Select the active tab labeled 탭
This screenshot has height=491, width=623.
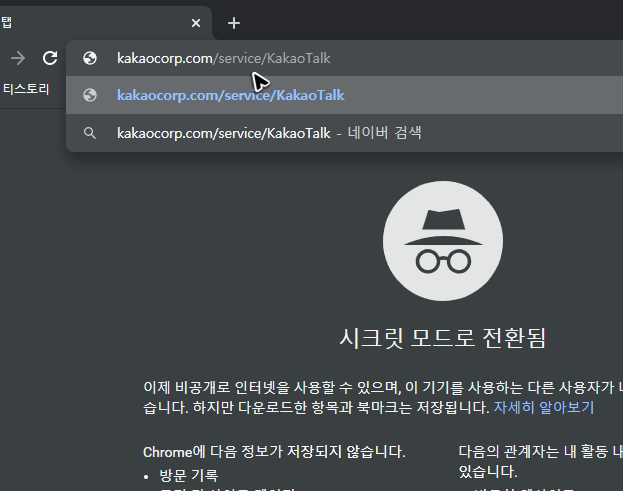click(105, 23)
